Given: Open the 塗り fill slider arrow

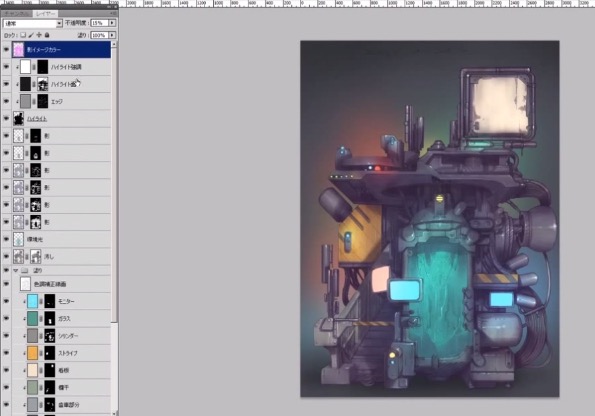Looking at the screenshot, I should pos(112,35).
